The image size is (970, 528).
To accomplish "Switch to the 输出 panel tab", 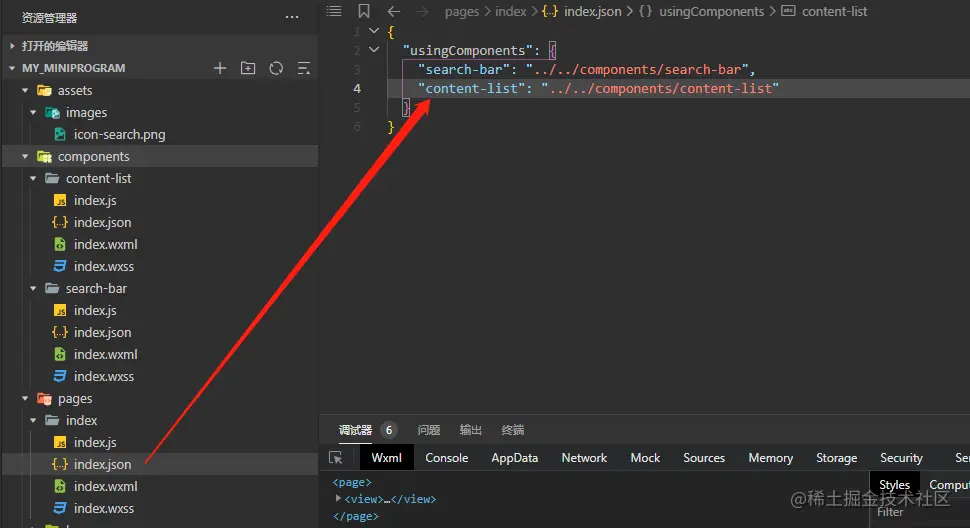I will [471, 430].
